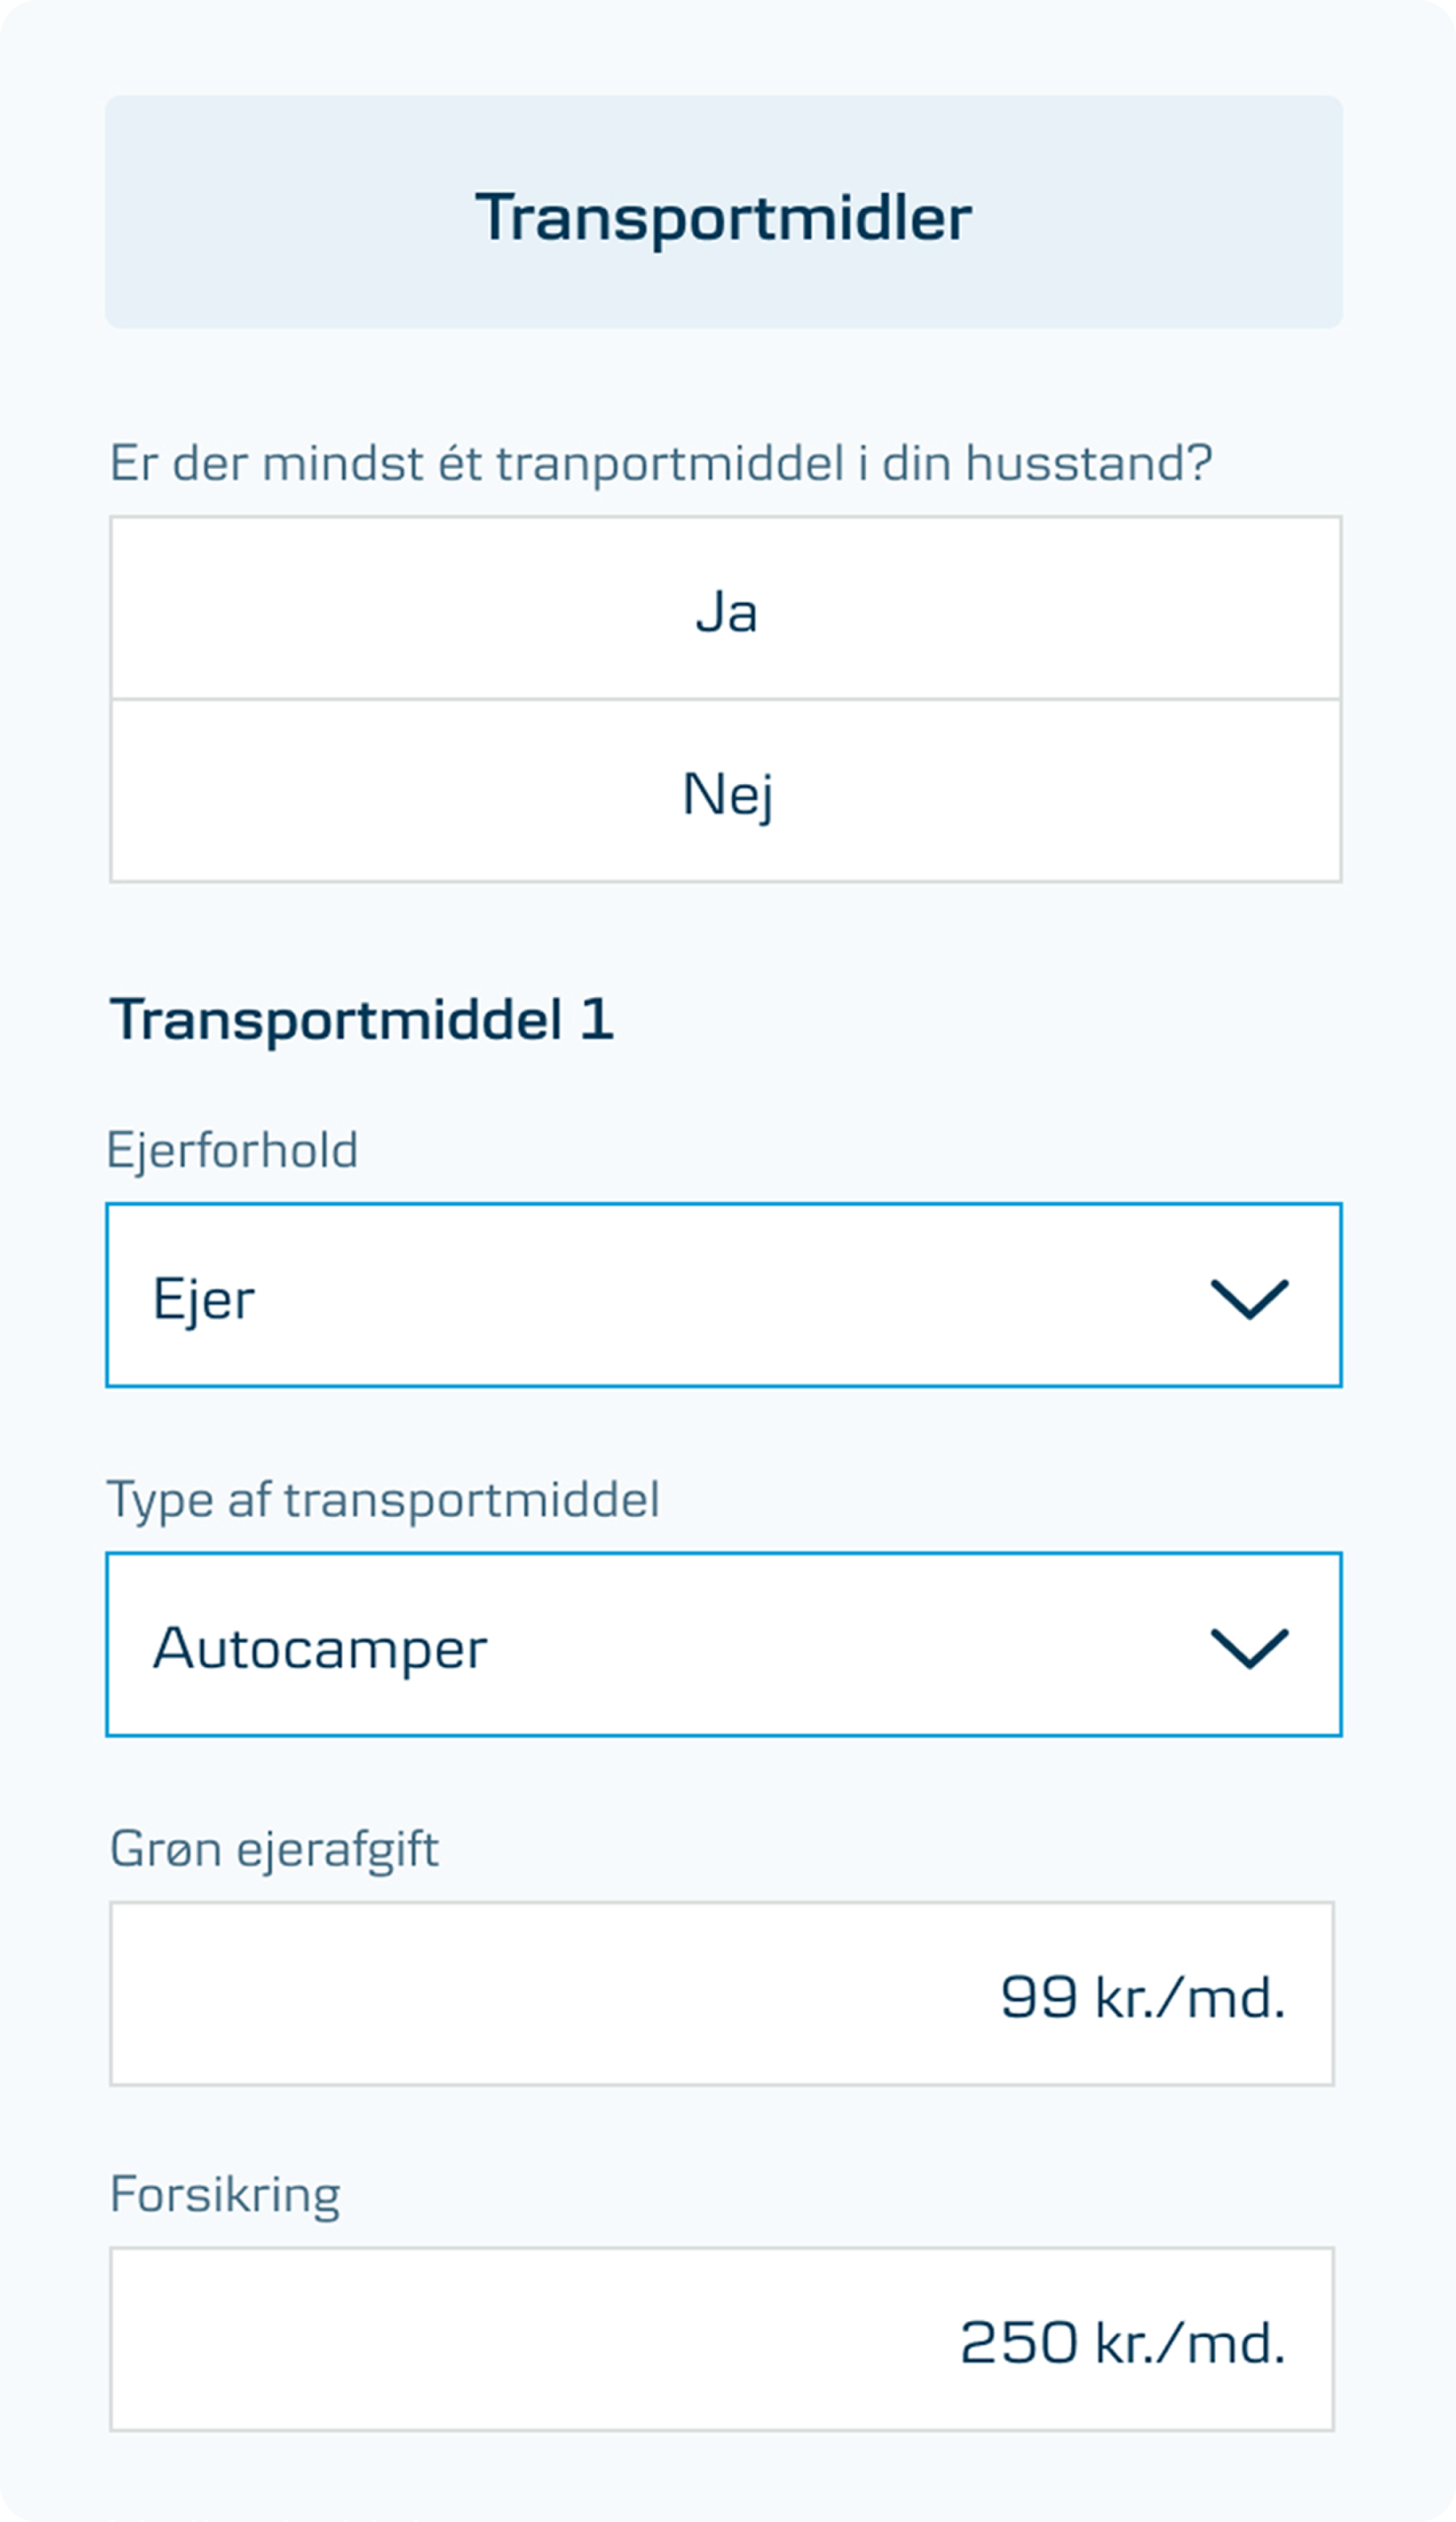Click the selected Autocamper value text

point(320,1649)
